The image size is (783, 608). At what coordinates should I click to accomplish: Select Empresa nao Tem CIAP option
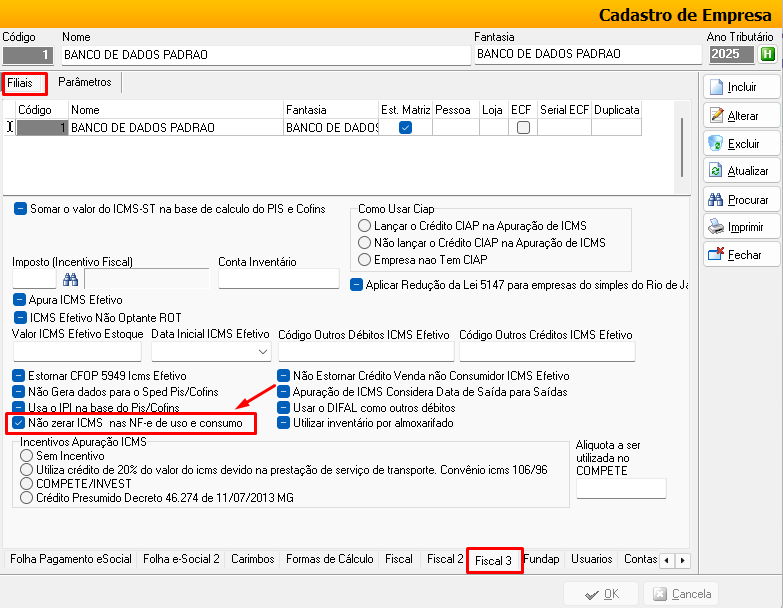(365, 260)
